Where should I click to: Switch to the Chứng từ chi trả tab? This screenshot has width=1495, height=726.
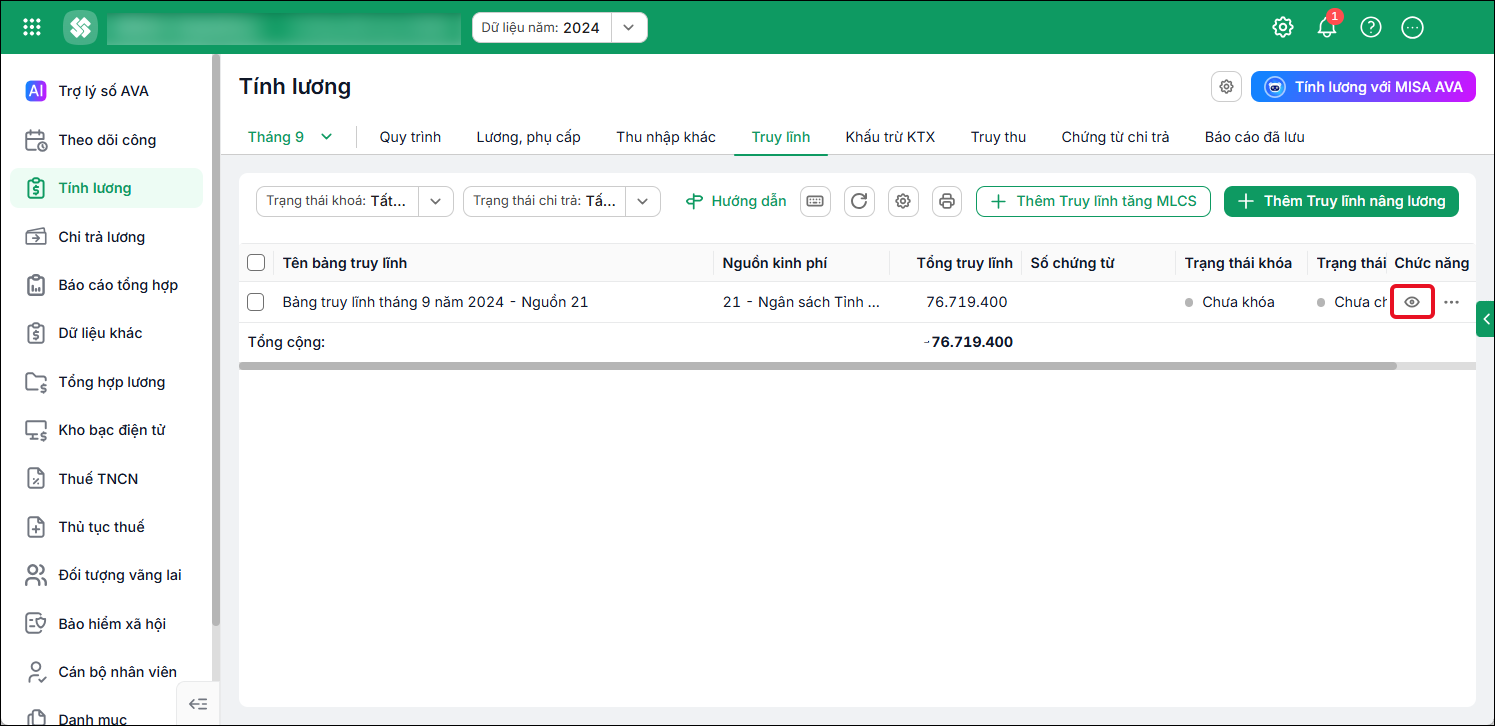tap(1115, 137)
